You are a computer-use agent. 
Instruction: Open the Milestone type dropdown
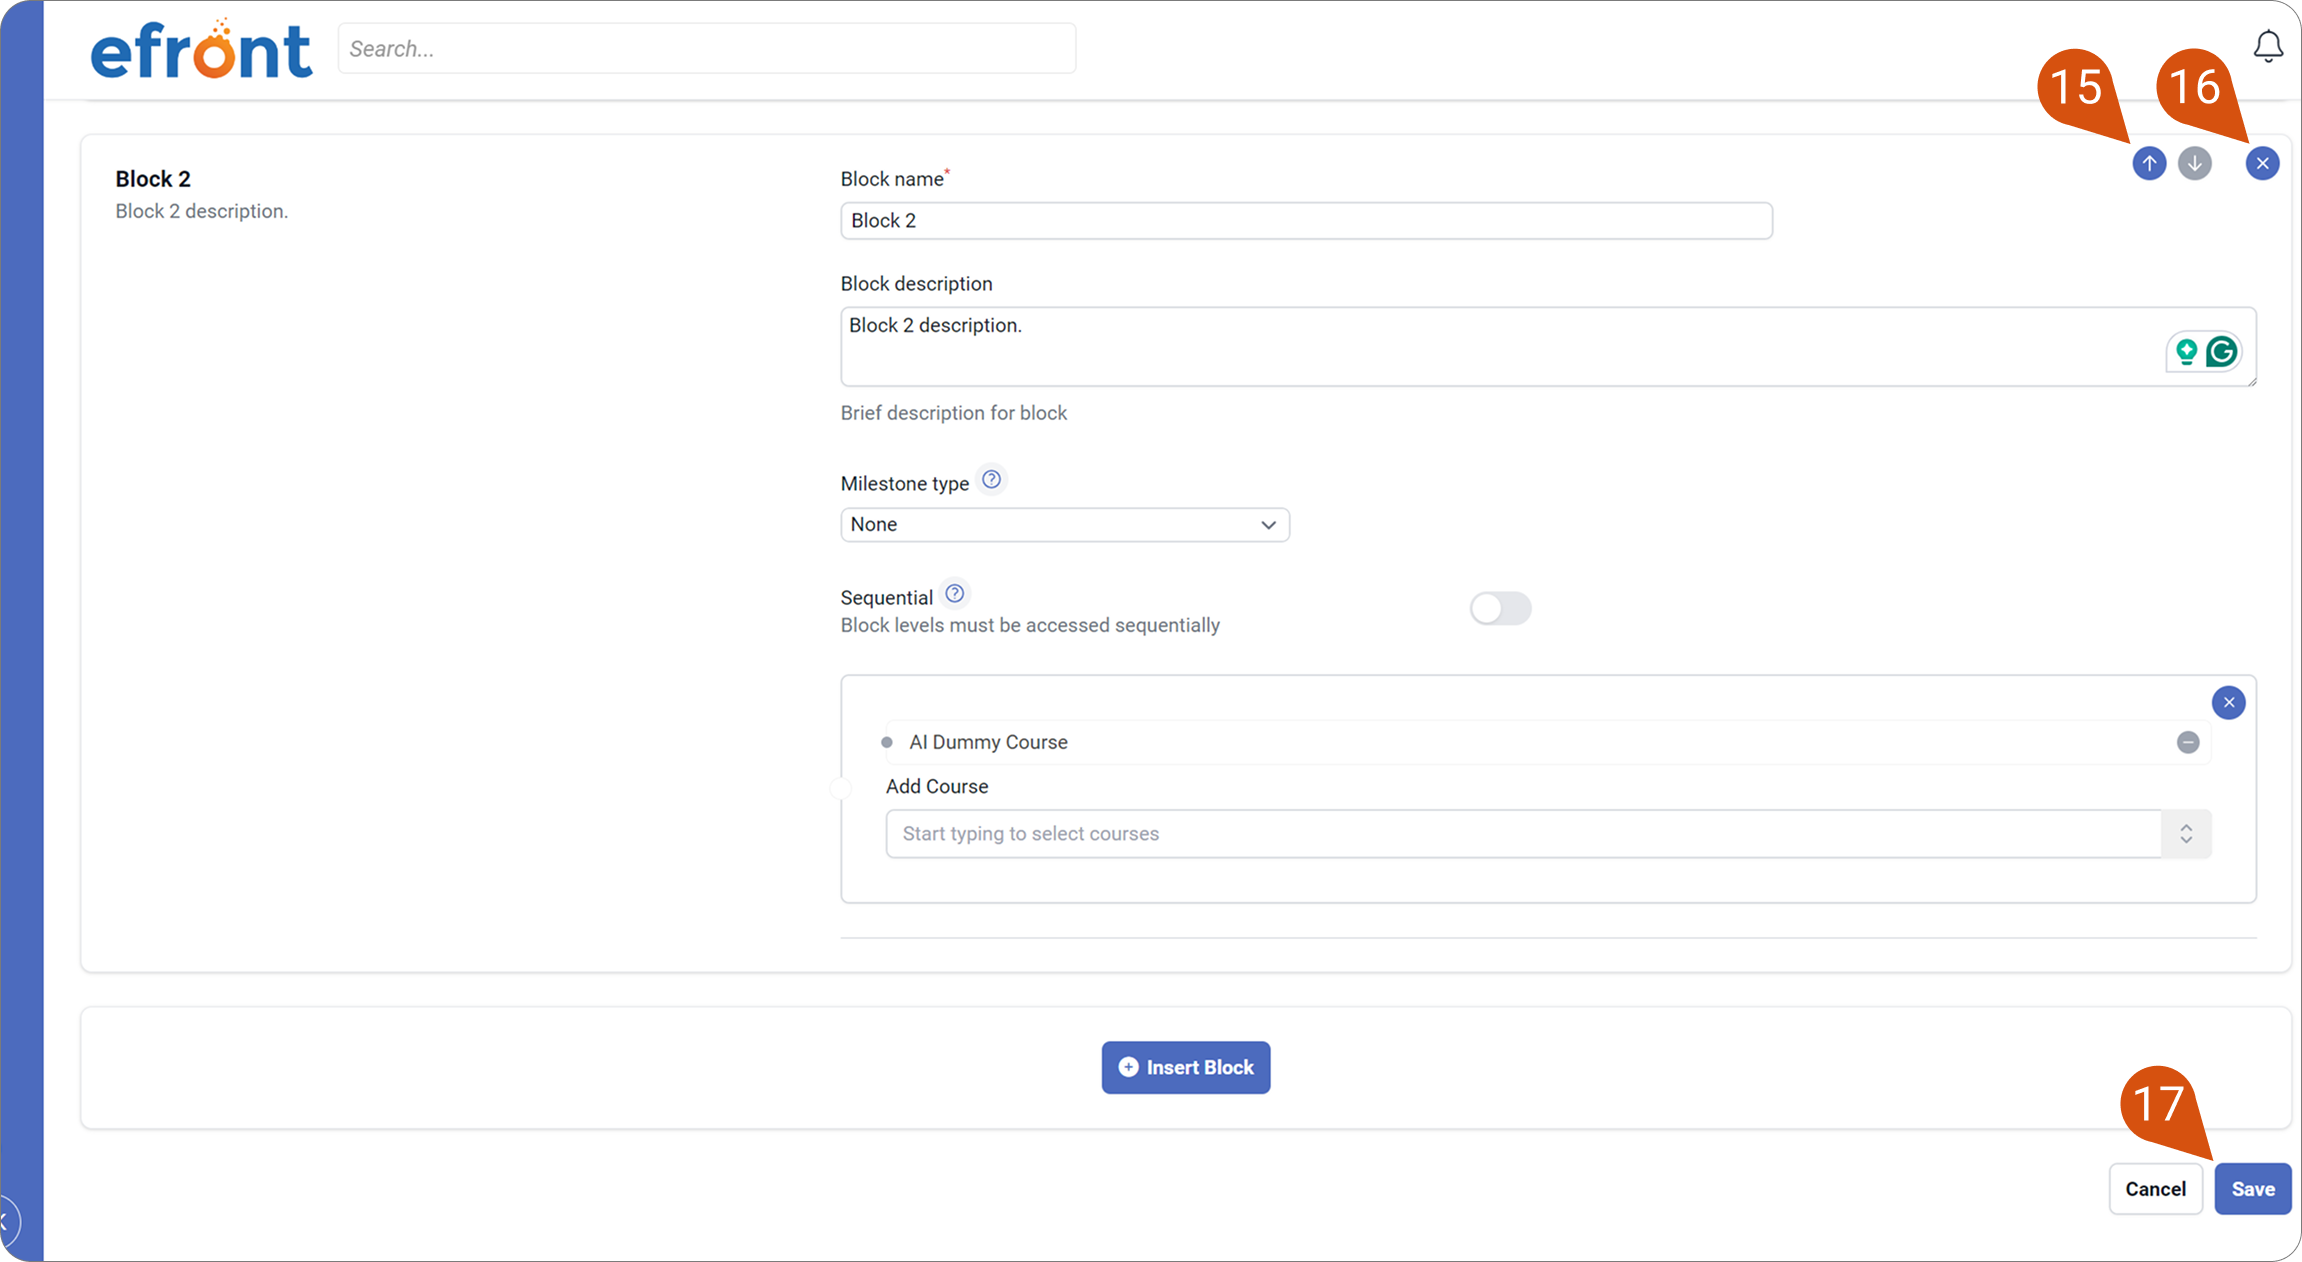(x=1065, y=525)
